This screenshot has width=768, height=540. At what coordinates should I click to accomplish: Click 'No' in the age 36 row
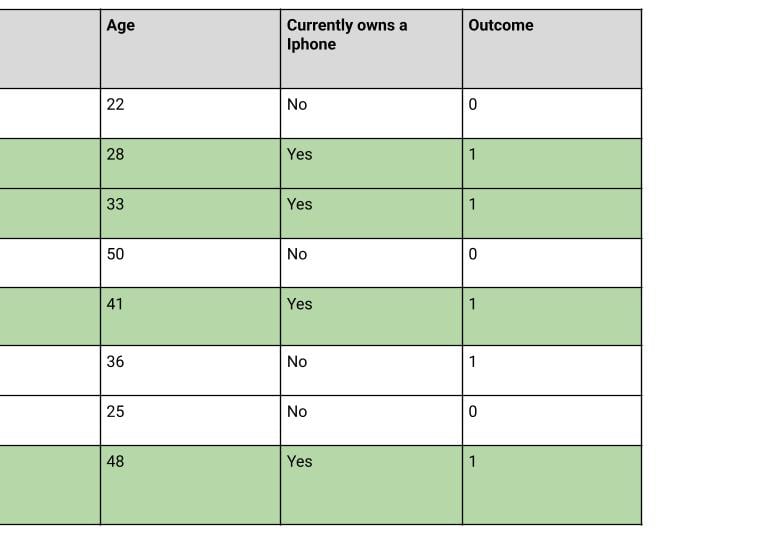[297, 362]
